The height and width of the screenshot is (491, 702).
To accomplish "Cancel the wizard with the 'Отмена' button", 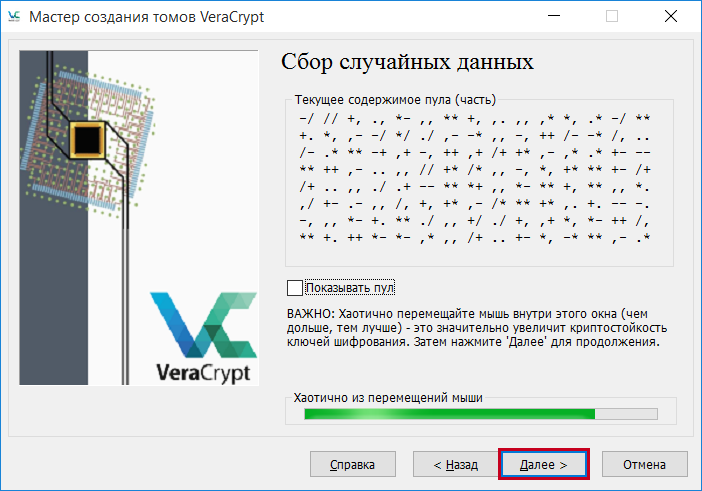I will [x=644, y=464].
